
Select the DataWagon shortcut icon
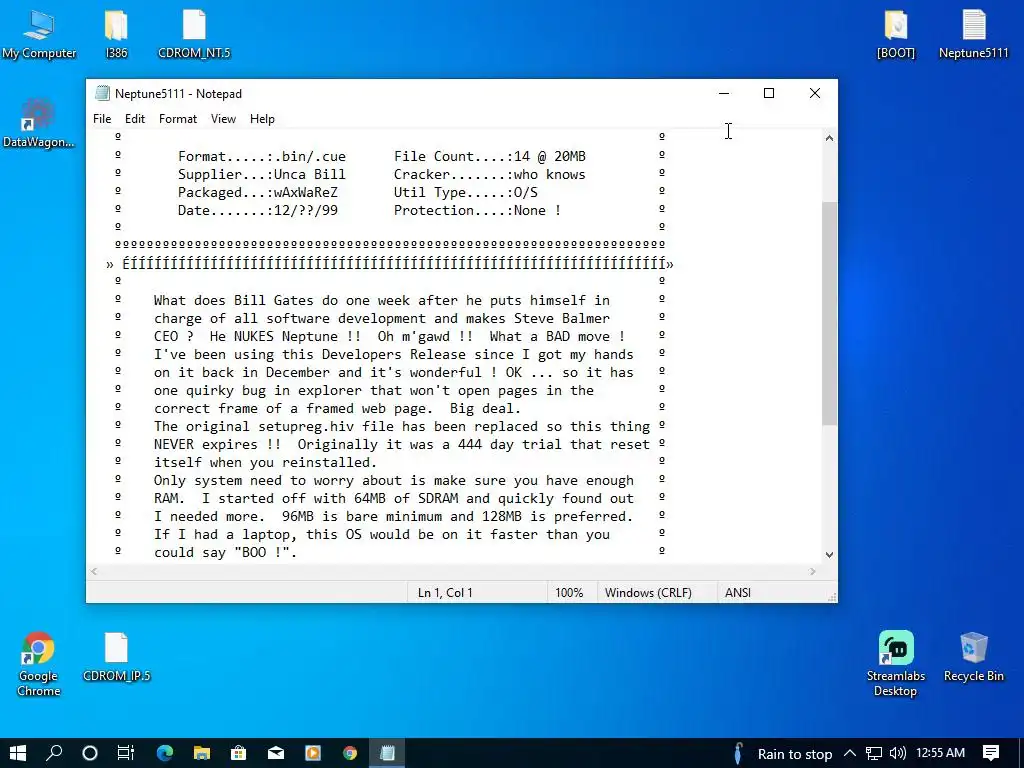pyautogui.click(x=39, y=123)
